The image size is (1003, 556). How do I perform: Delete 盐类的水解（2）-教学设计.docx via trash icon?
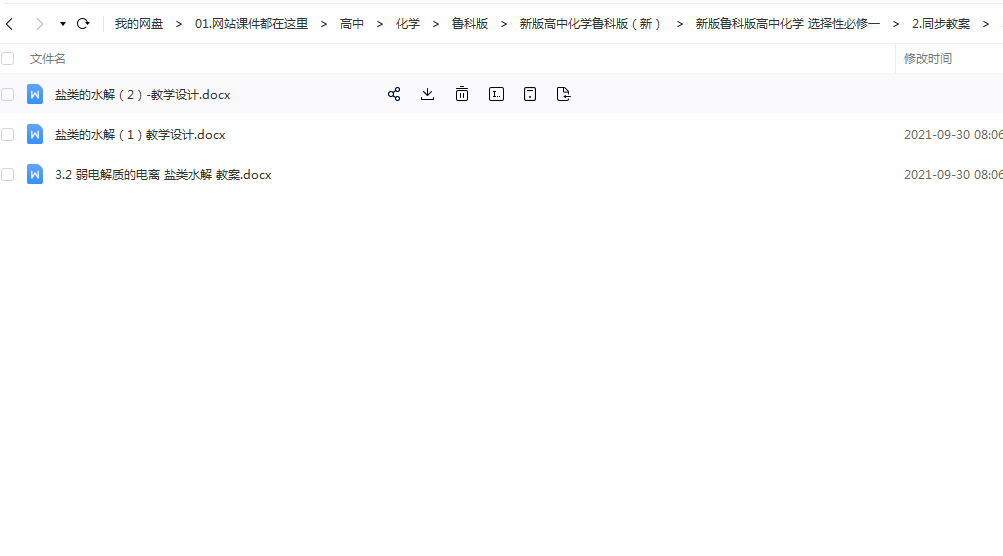click(462, 94)
